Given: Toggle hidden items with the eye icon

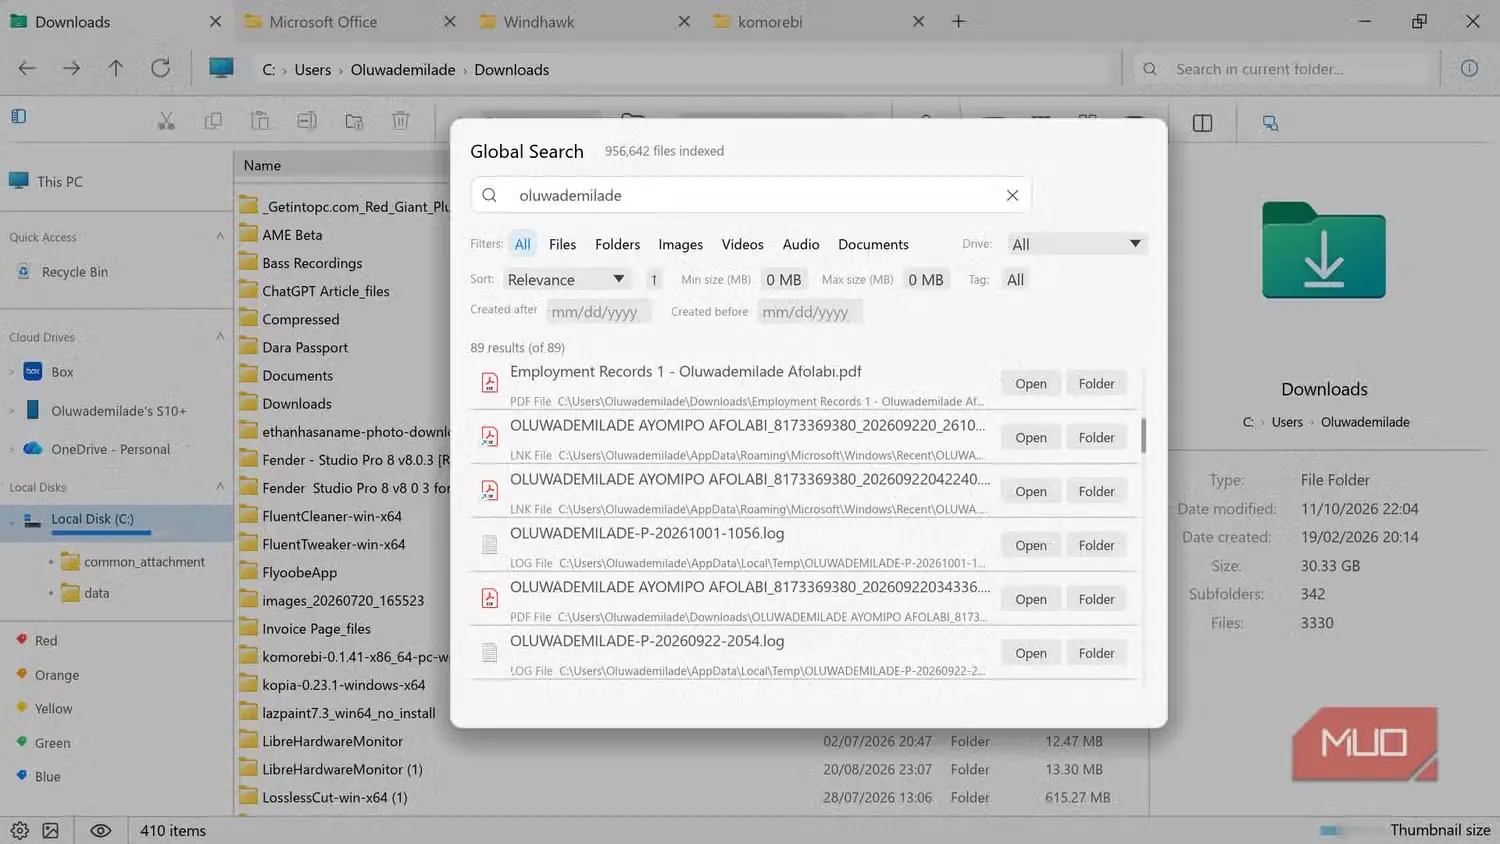Looking at the screenshot, I should 100,830.
